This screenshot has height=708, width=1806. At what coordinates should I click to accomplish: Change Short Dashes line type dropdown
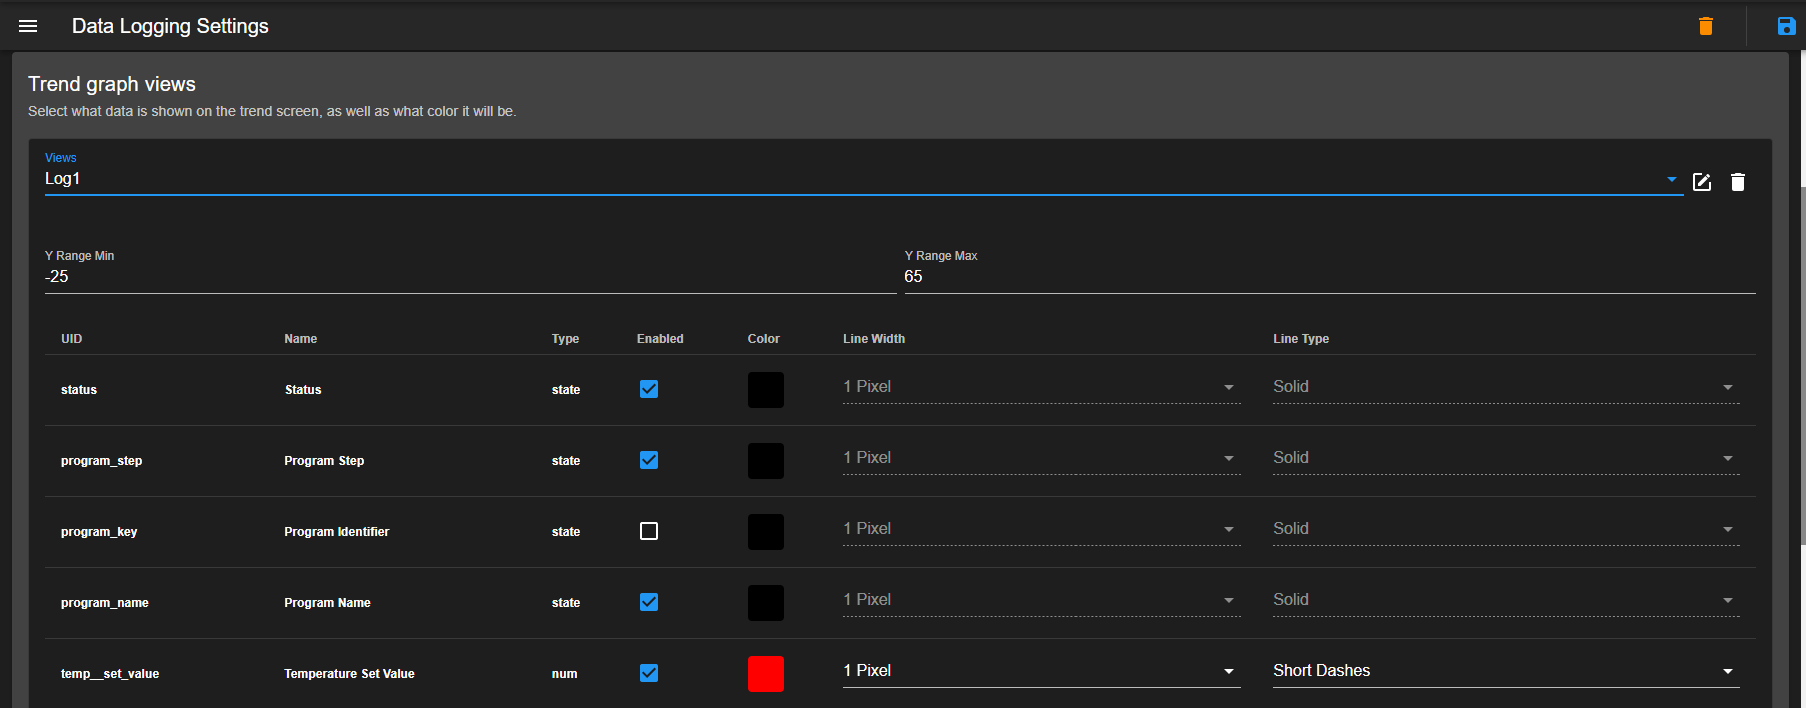coord(1506,671)
